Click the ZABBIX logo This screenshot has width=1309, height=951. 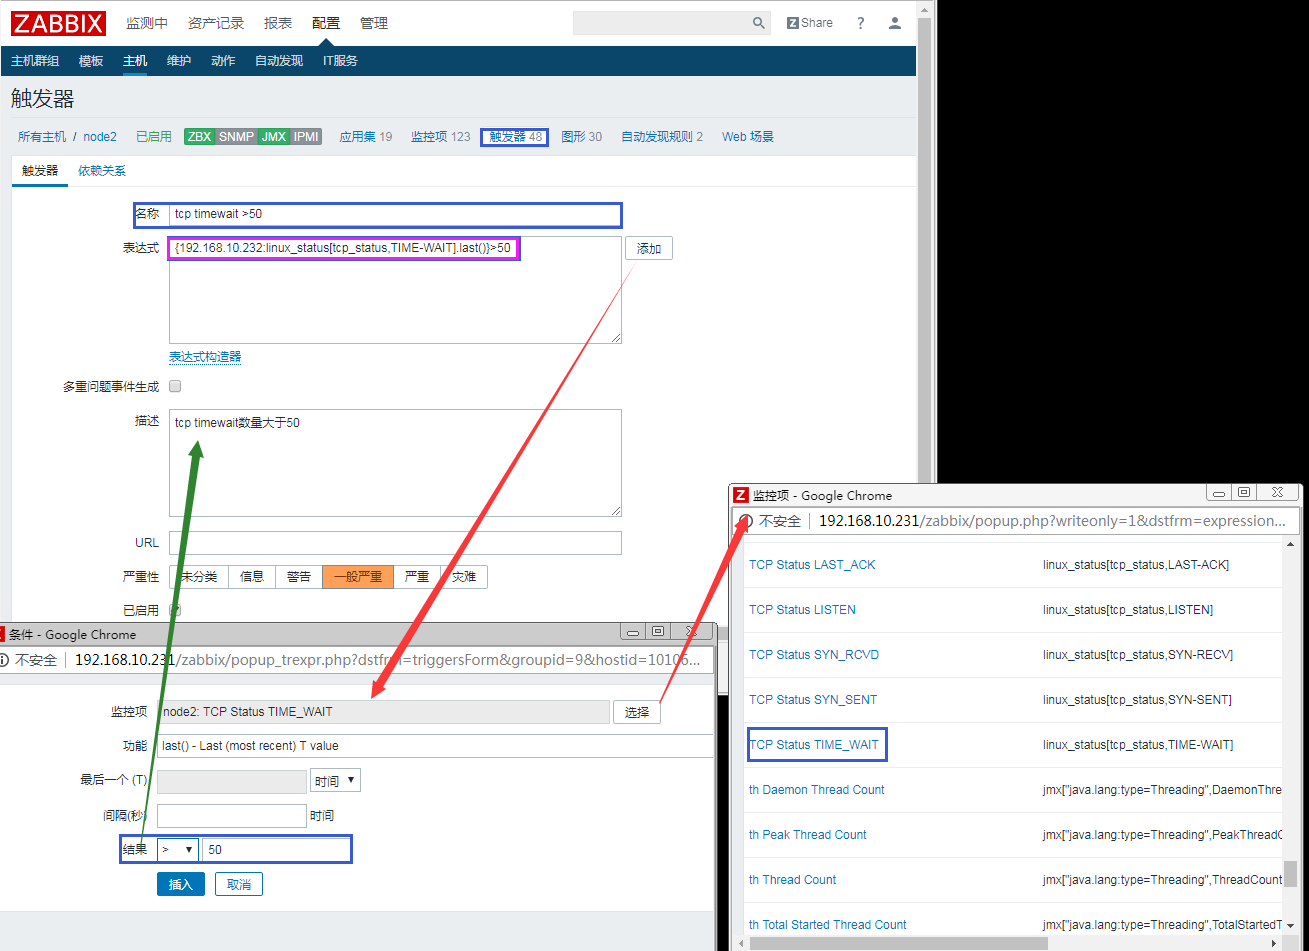(58, 22)
